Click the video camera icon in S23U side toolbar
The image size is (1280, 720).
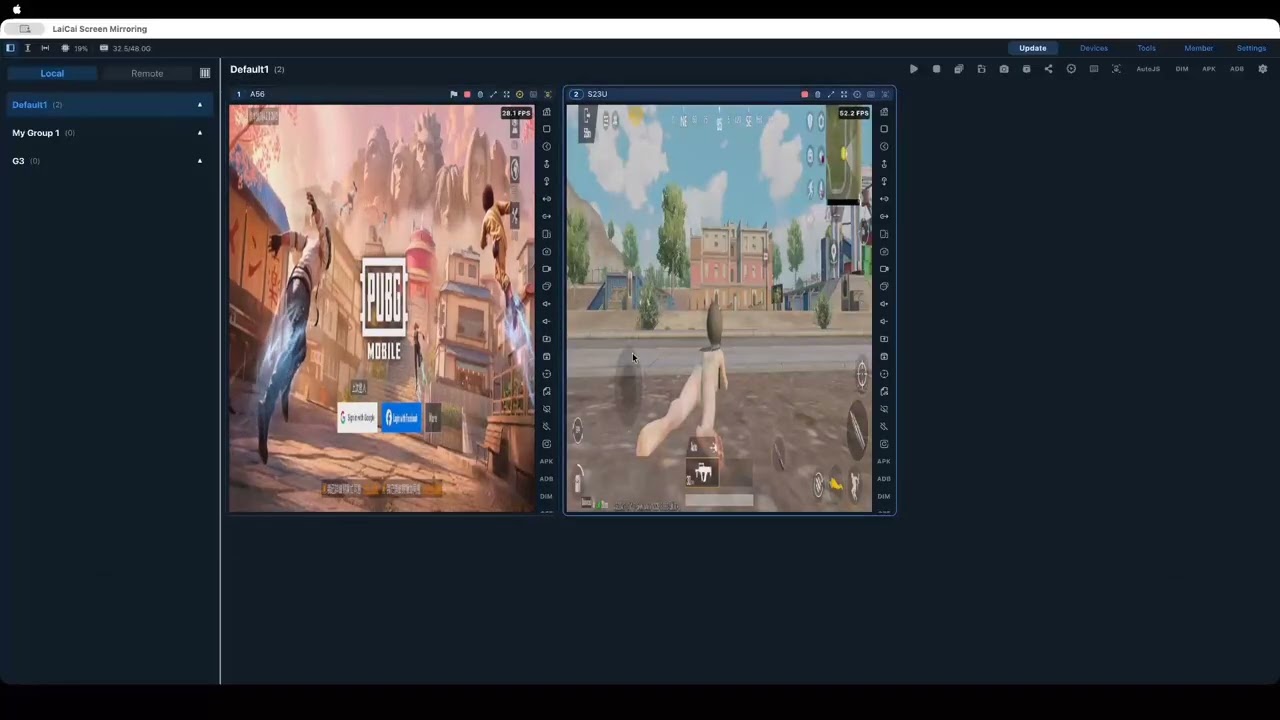tap(884, 269)
